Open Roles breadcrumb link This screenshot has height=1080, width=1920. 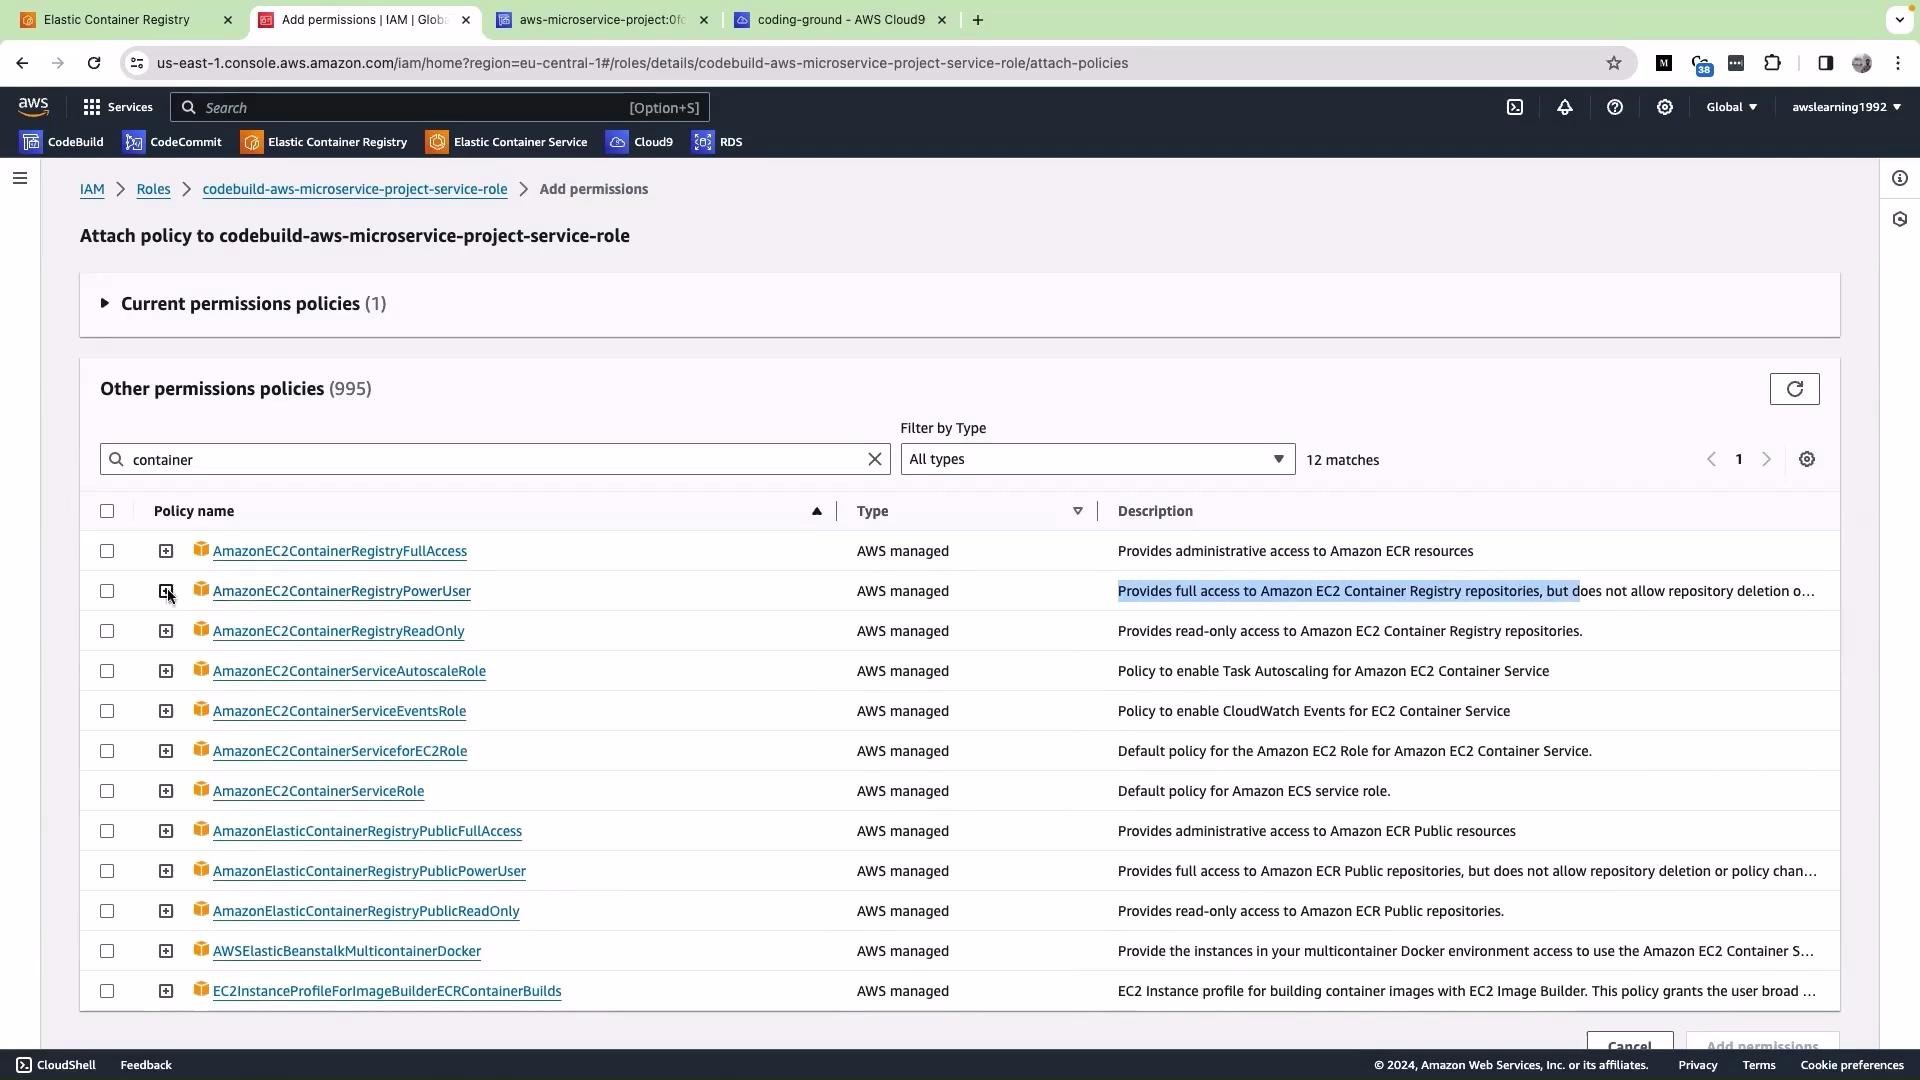pos(153,189)
